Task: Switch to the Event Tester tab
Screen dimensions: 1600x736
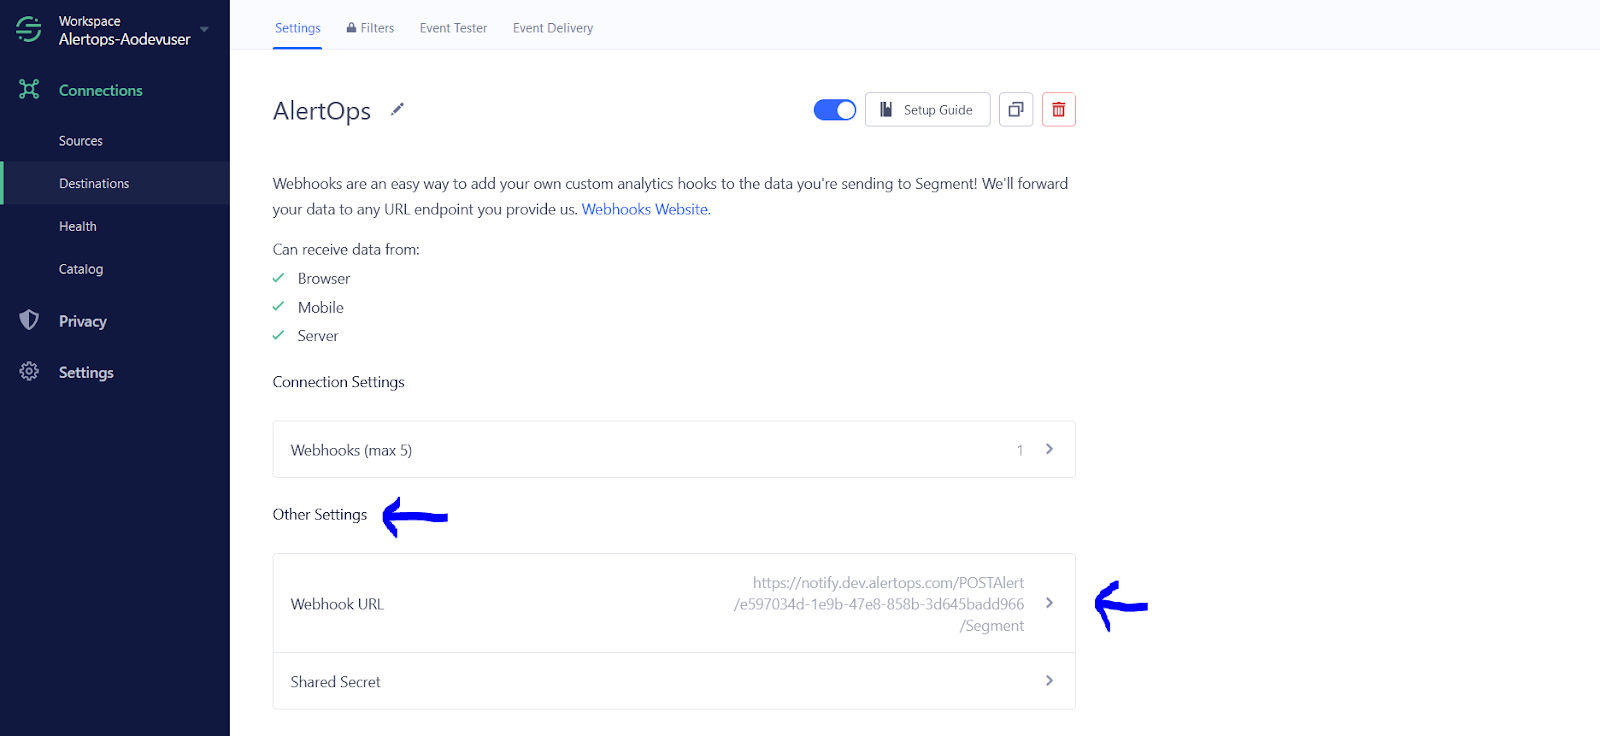Action: (453, 28)
